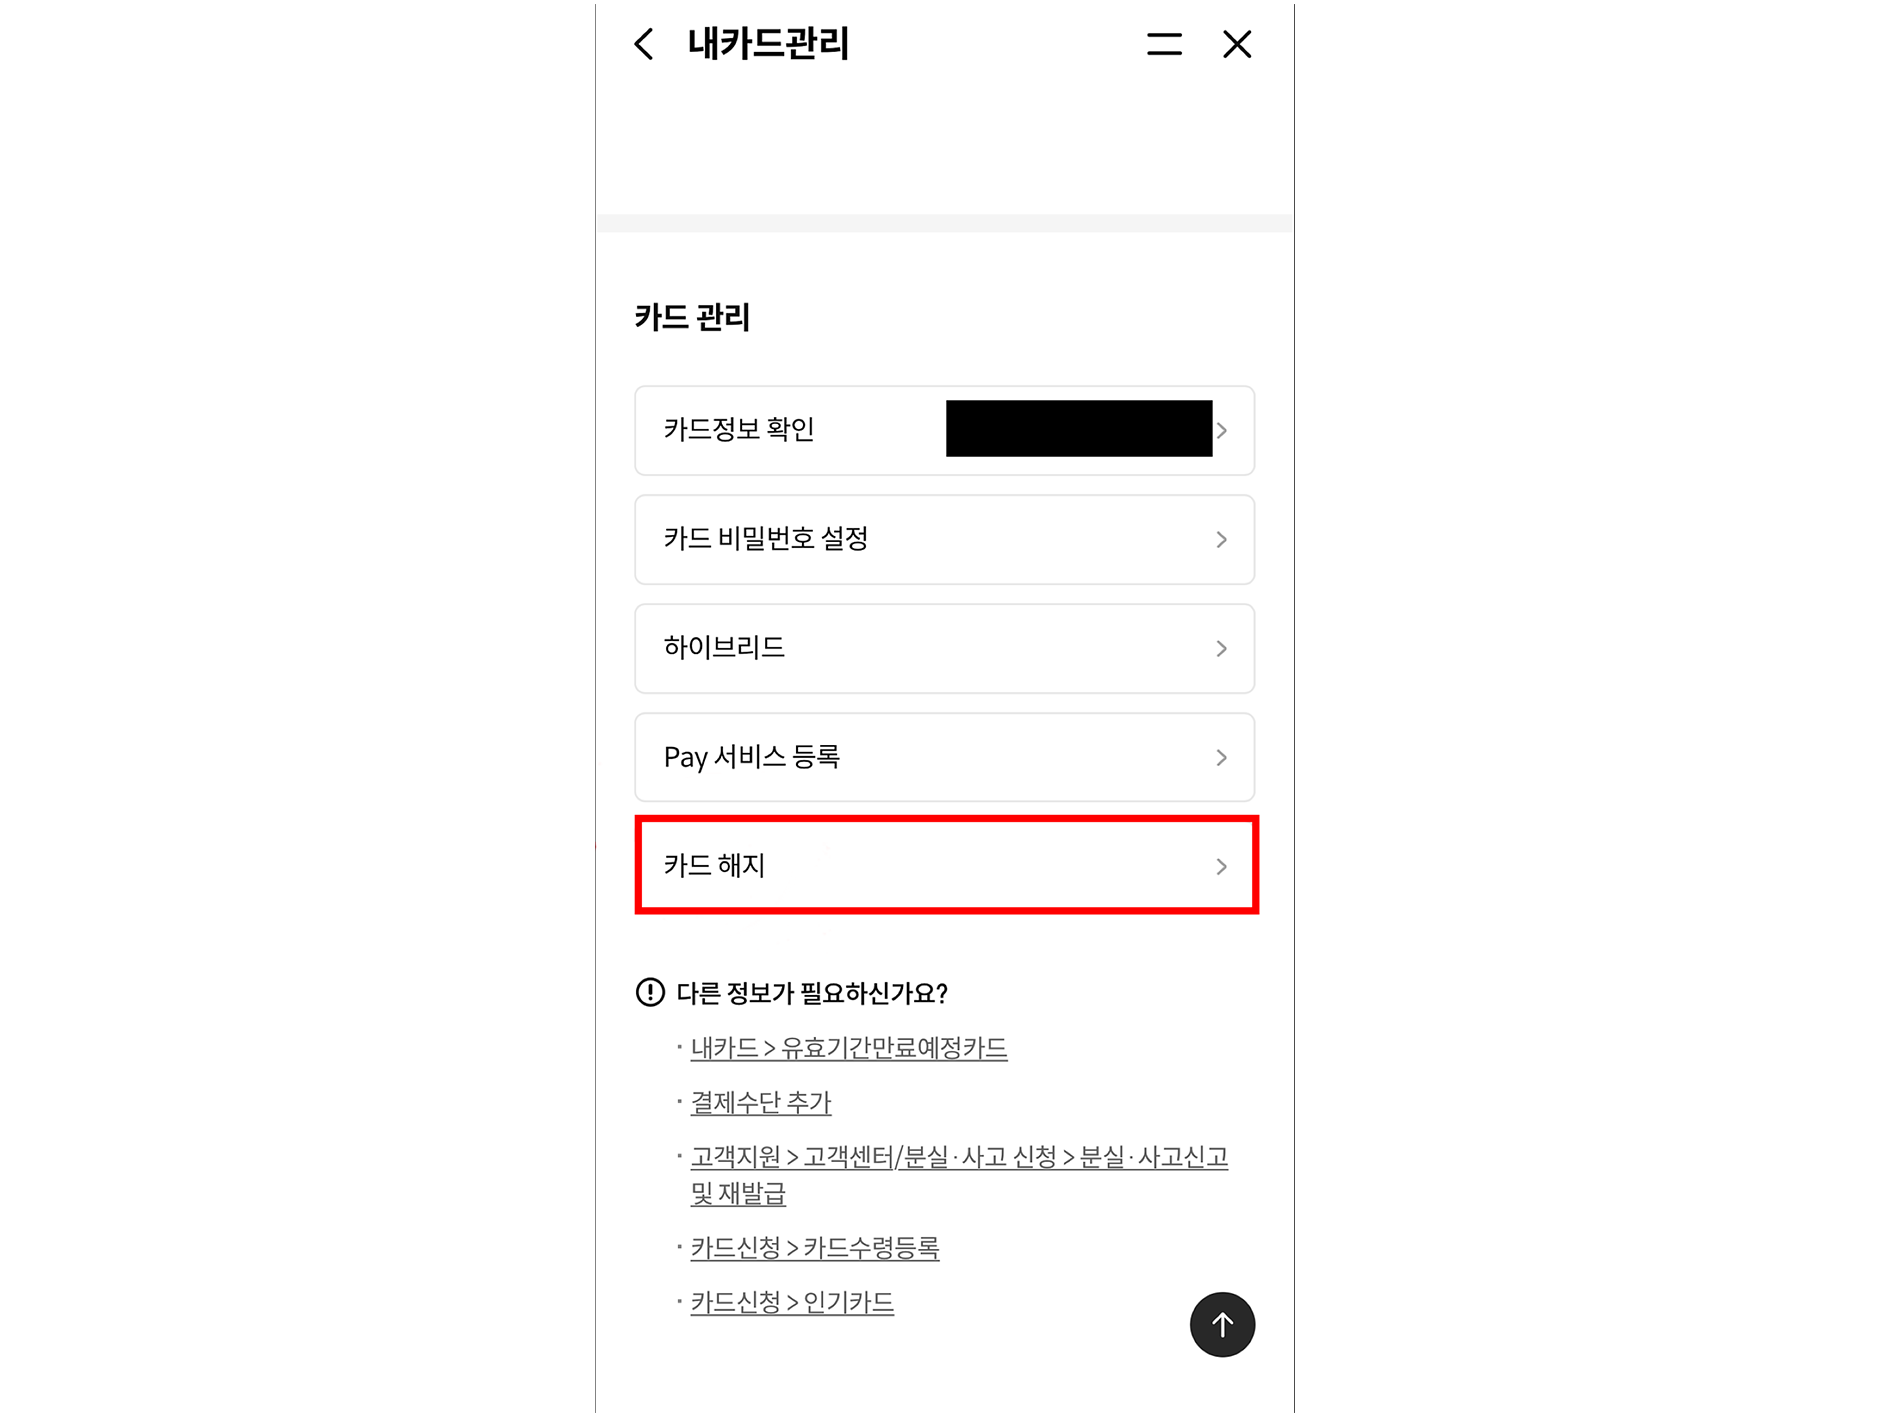Viewport: 1890px width, 1417px height.
Task: Click the info icon beside 다른 정보가 필요하신가요
Action: pyautogui.click(x=650, y=992)
